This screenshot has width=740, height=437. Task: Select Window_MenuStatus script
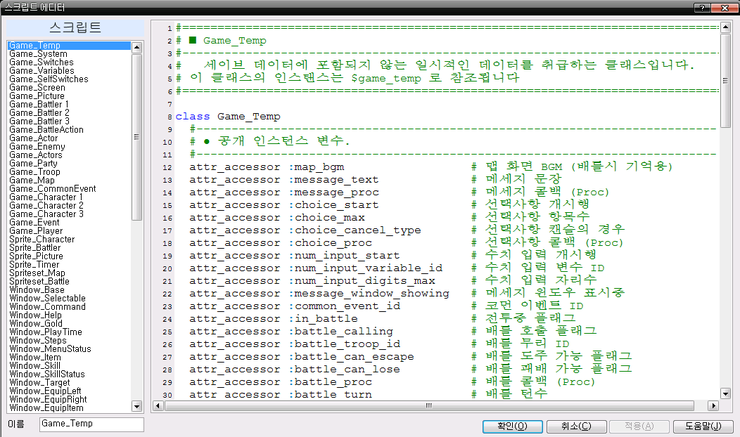[69, 349]
